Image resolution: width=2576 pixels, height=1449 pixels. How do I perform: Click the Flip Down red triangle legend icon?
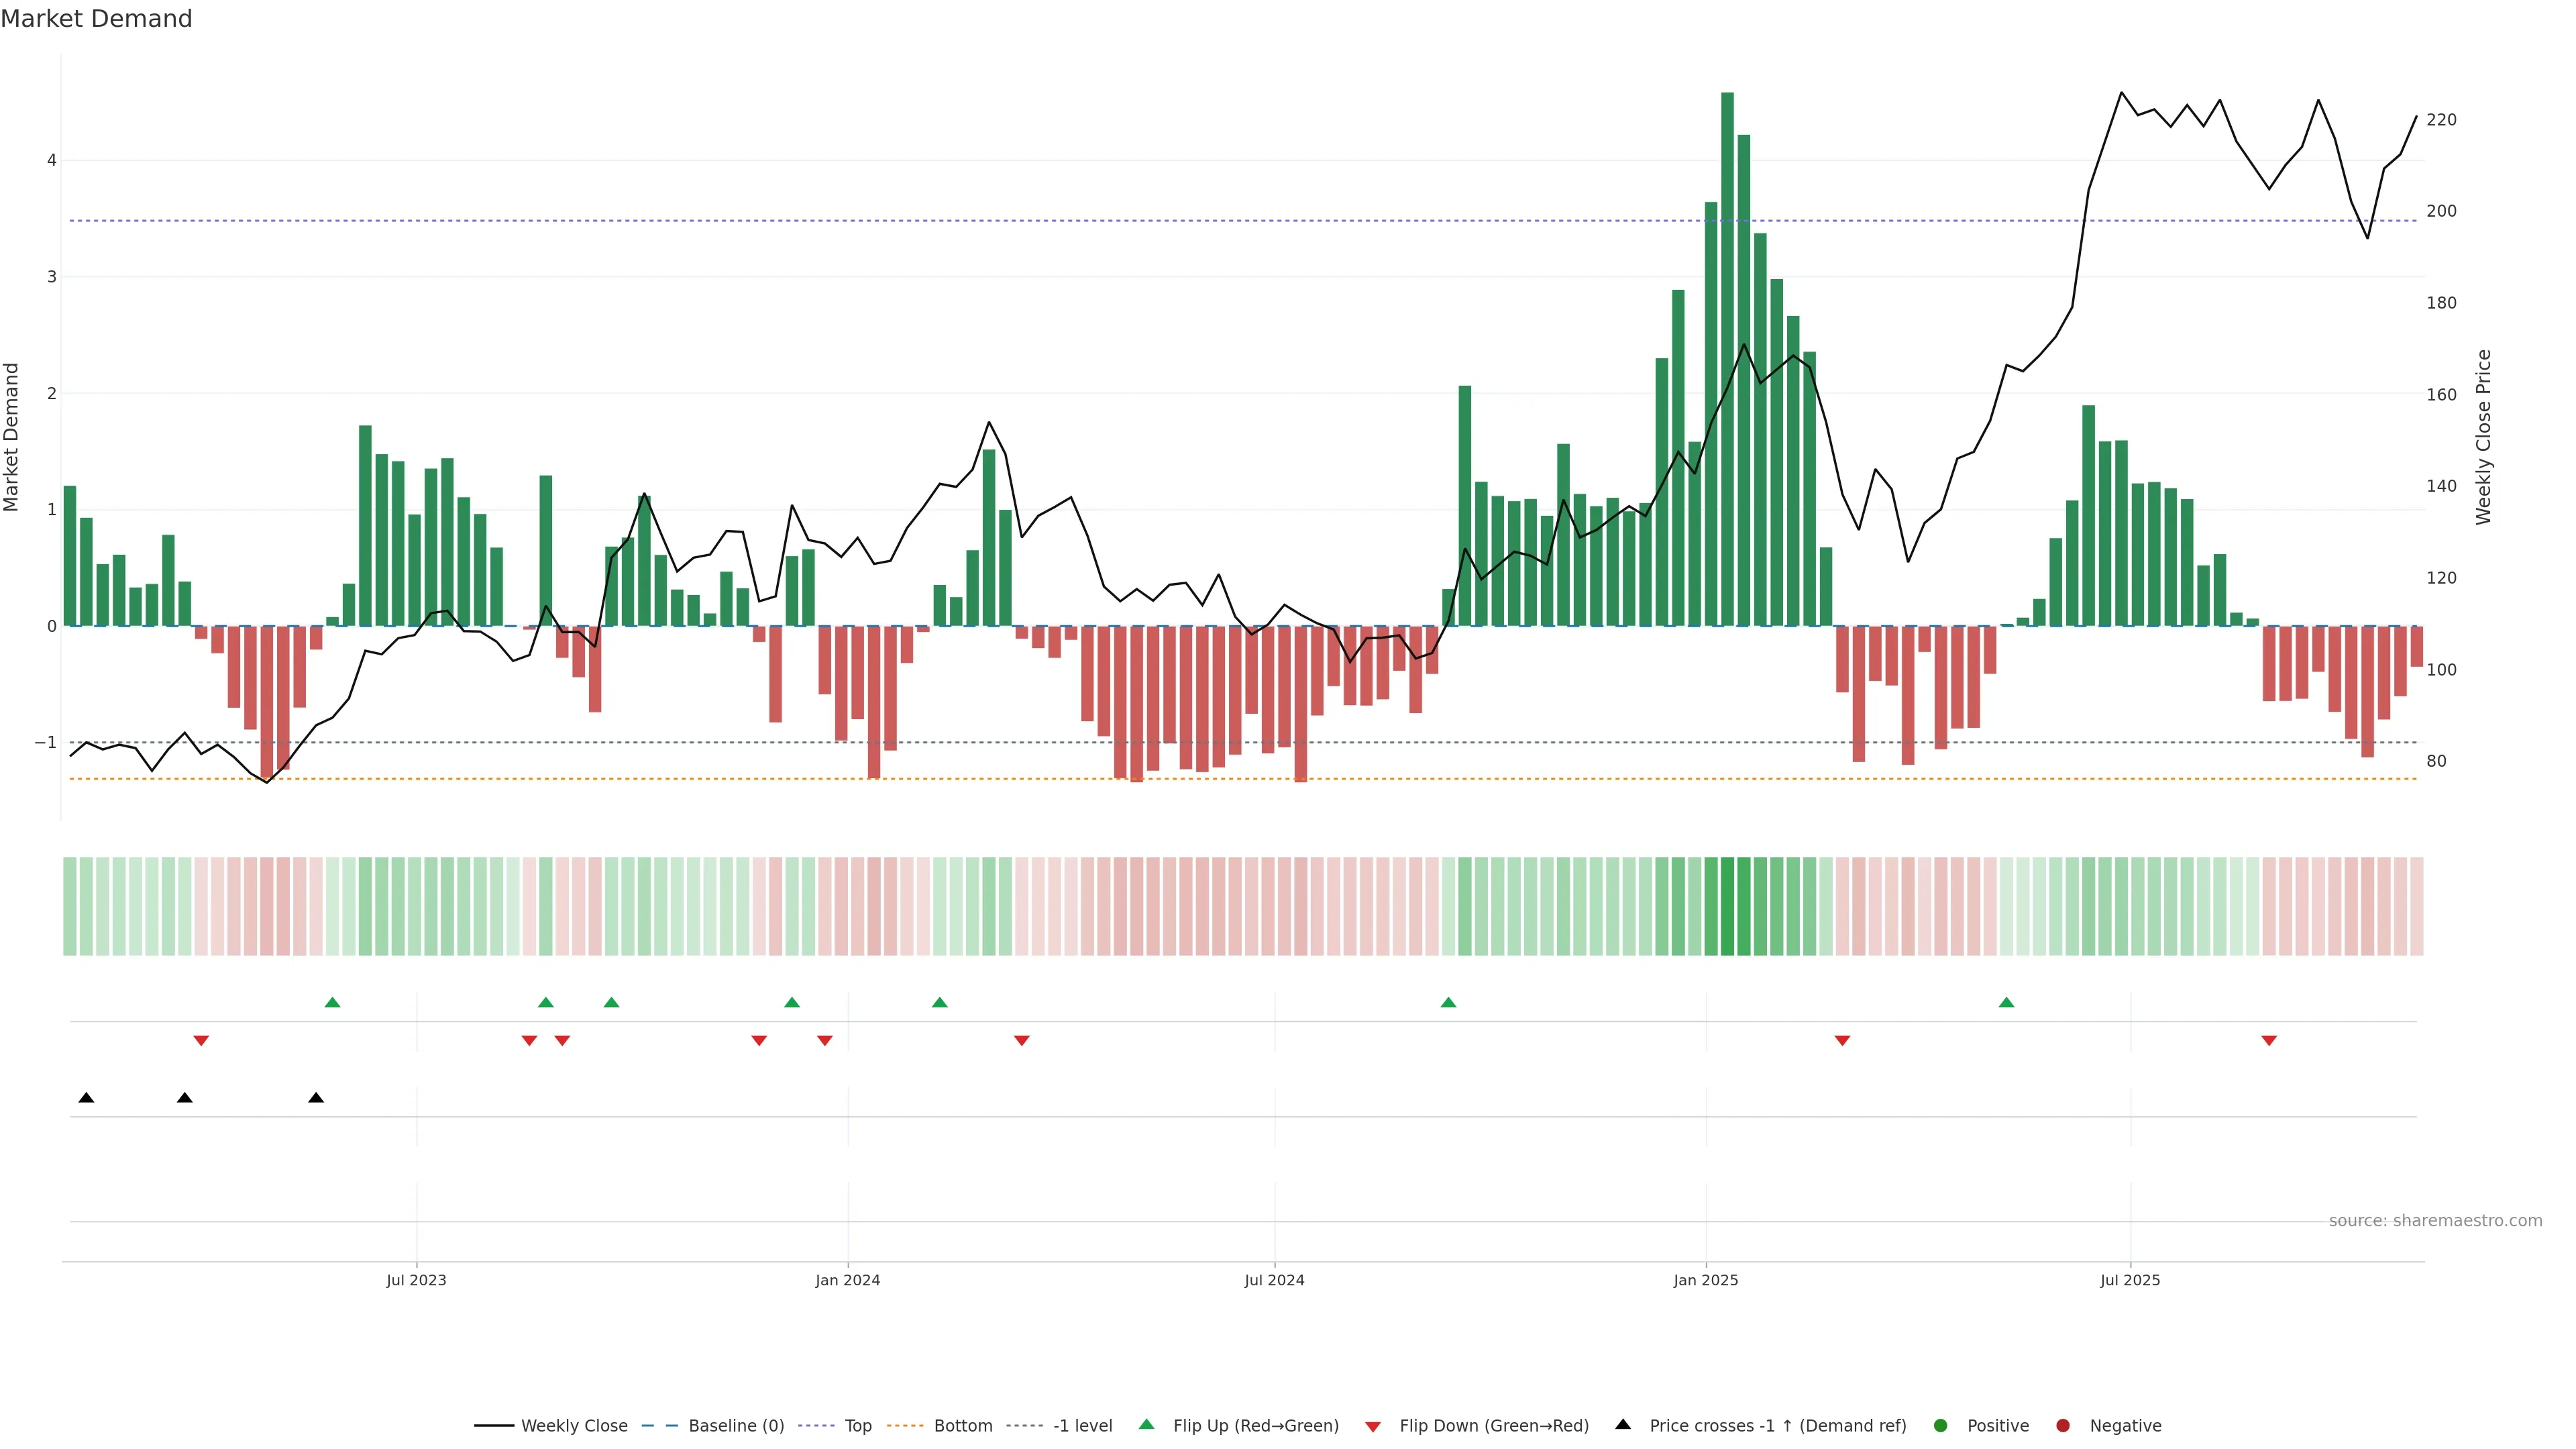[1373, 1426]
